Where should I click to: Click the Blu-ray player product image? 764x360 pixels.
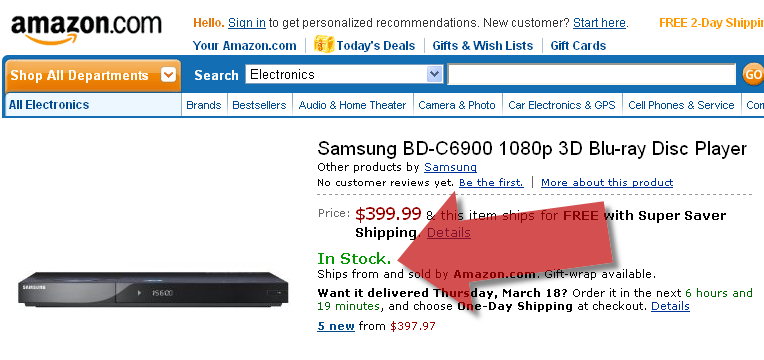click(x=153, y=289)
